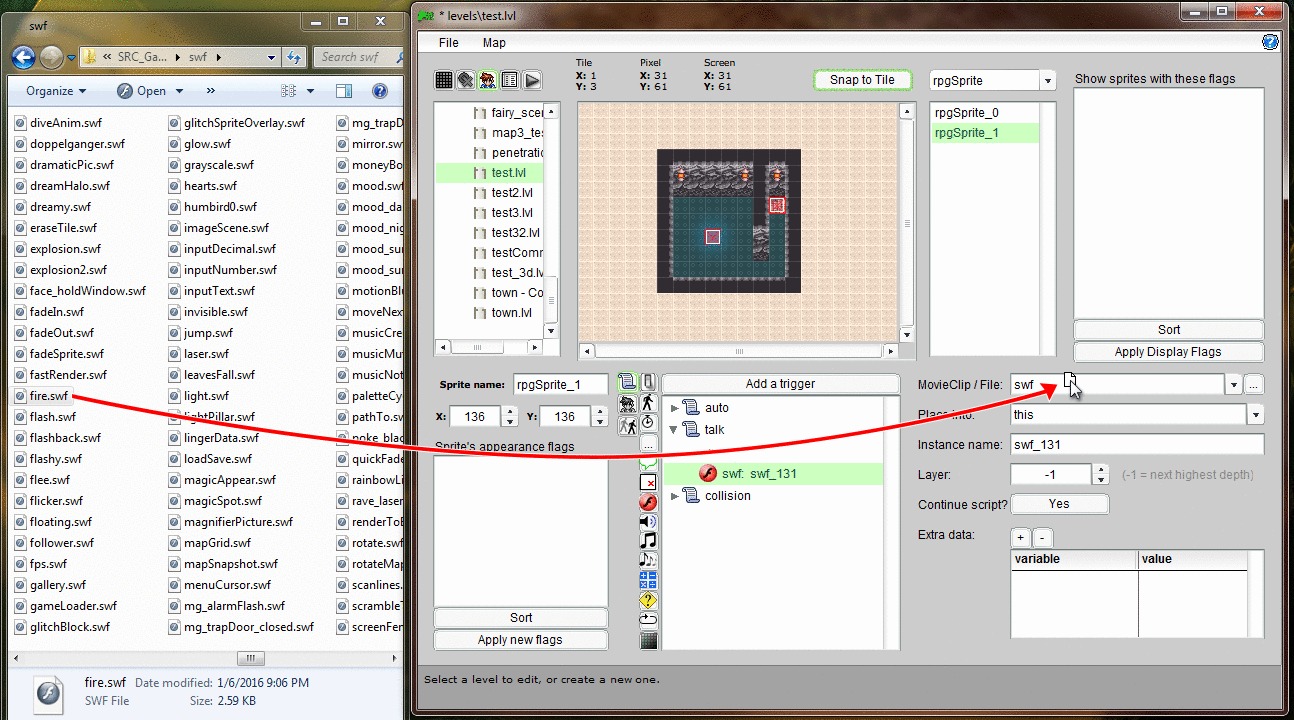Collapse the talk trigger node
The height and width of the screenshot is (720, 1294).
click(675, 430)
